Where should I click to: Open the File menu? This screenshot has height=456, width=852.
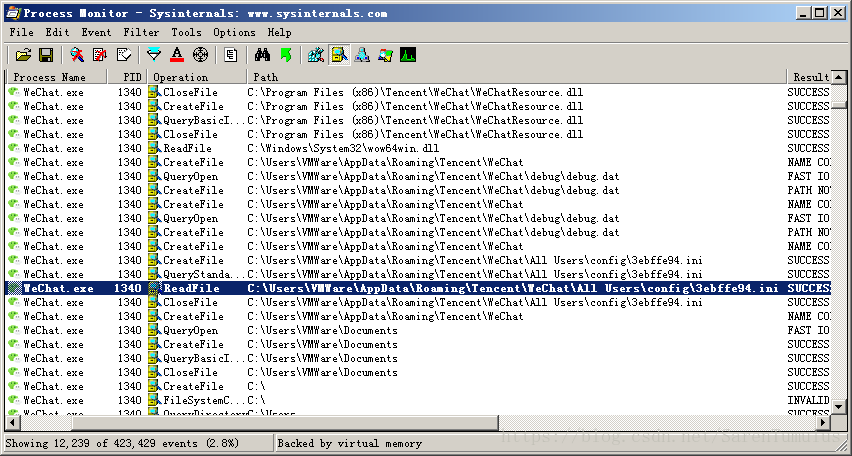click(x=22, y=33)
